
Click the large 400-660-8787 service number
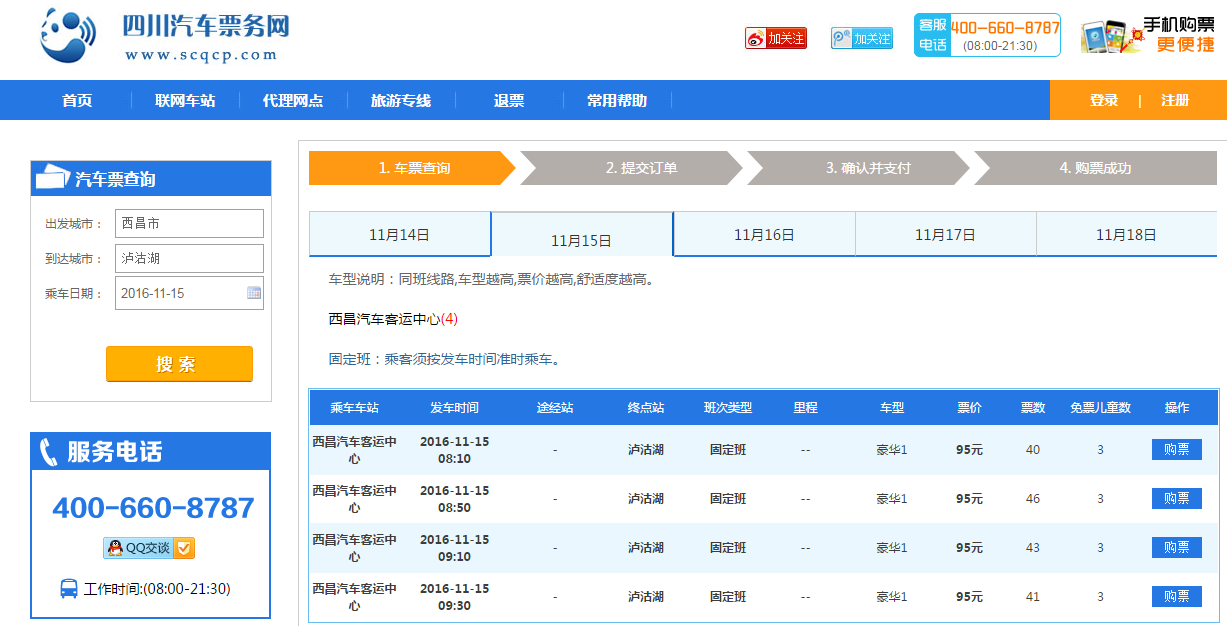[153, 508]
